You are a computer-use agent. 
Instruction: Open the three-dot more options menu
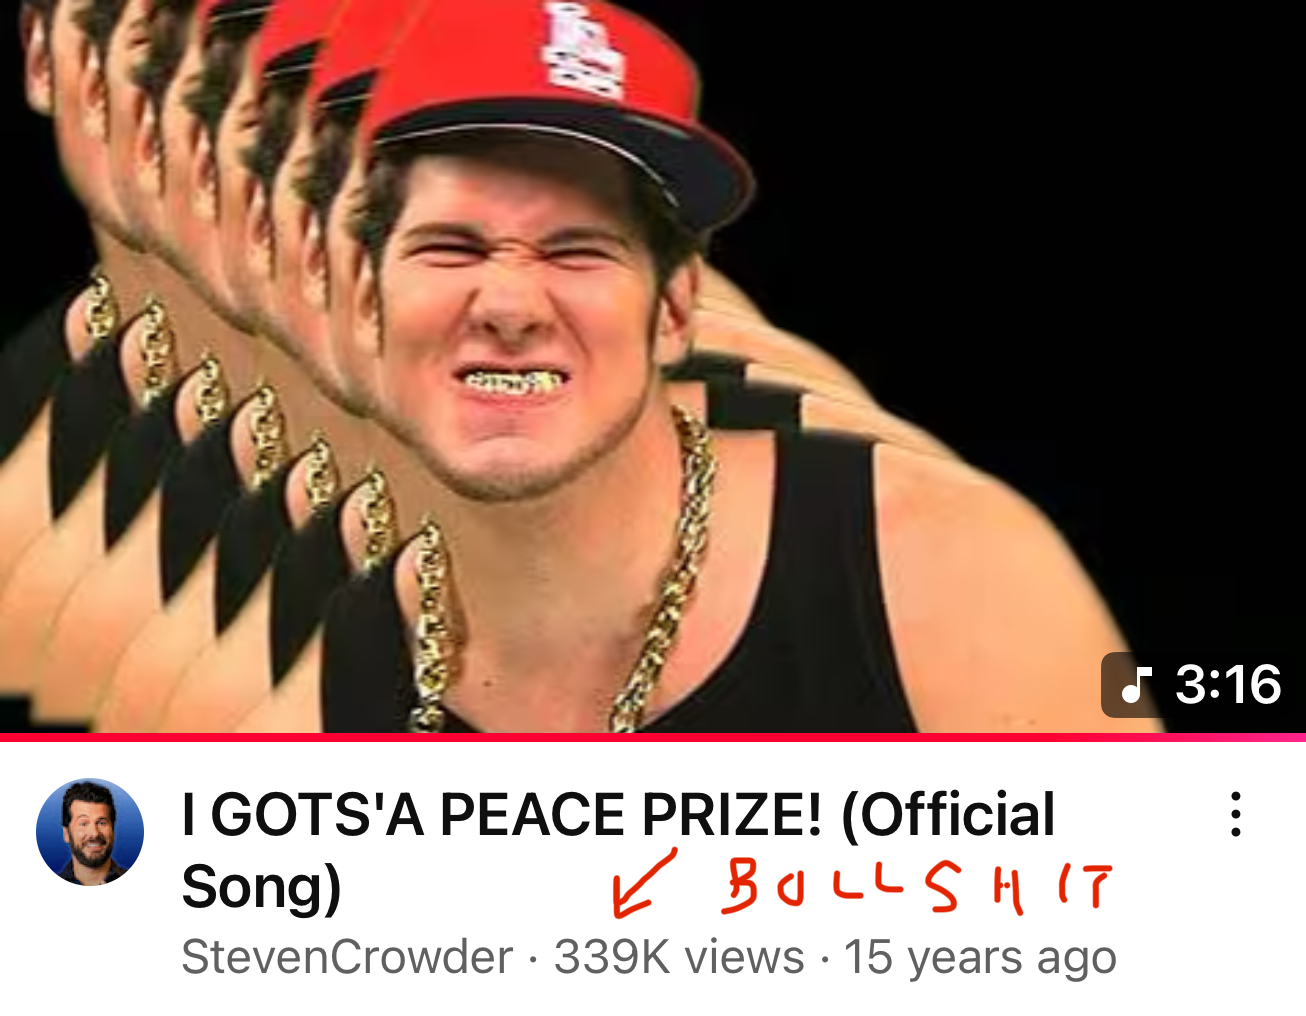click(x=1236, y=814)
